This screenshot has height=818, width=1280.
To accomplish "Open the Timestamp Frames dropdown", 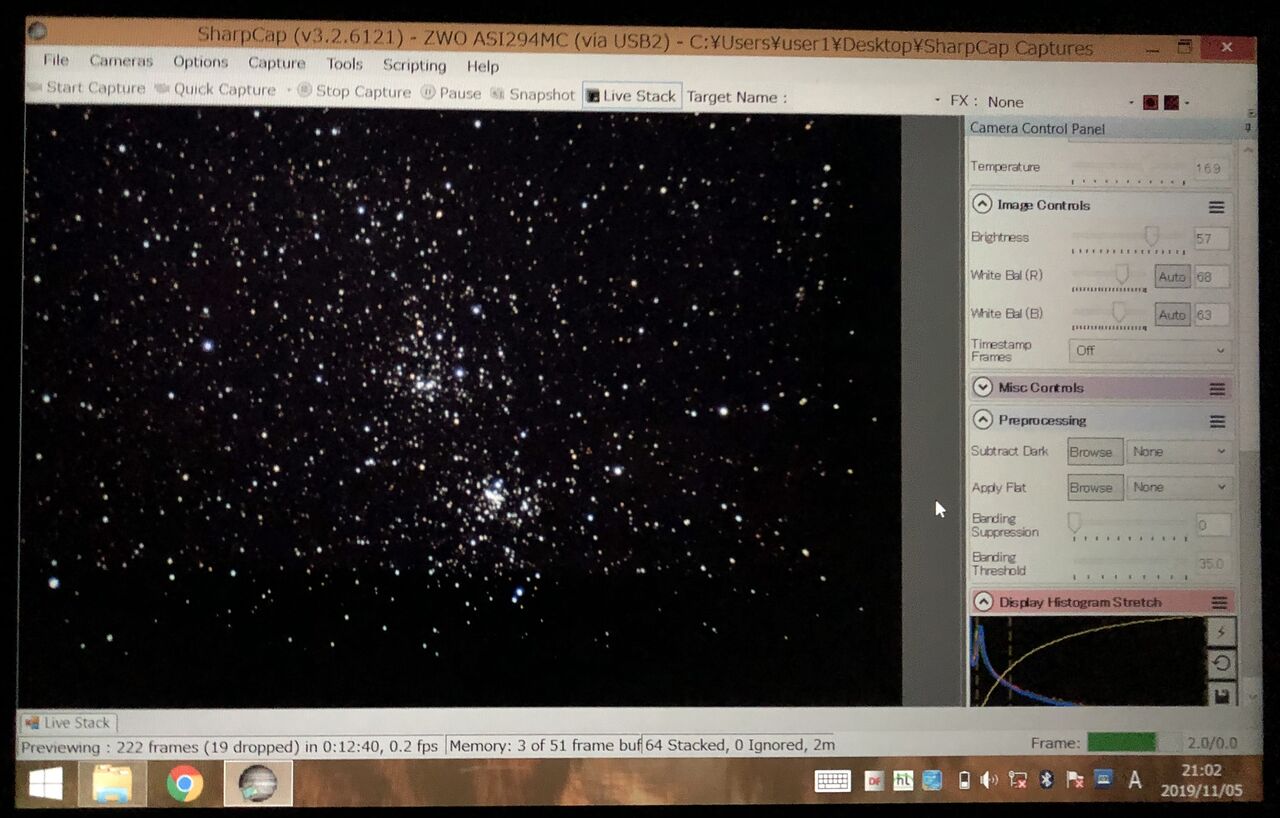I will point(1150,351).
